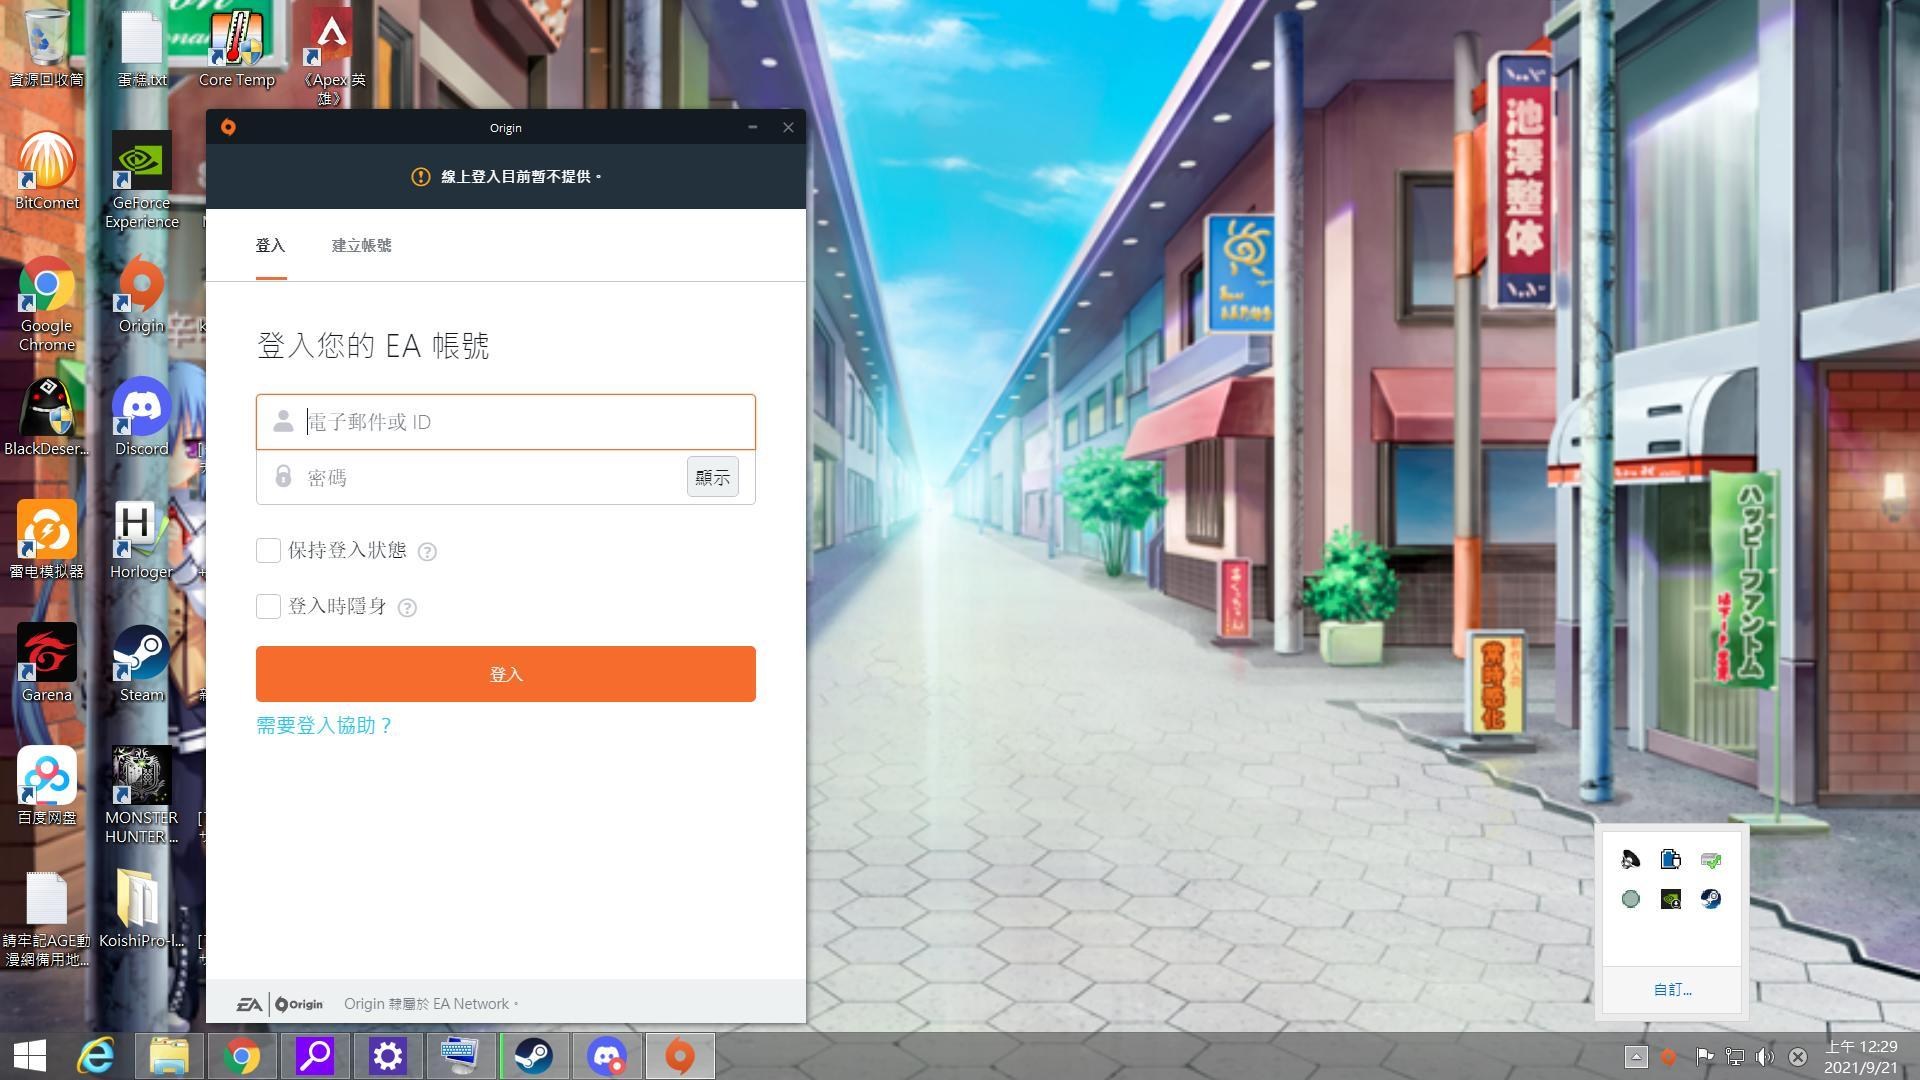This screenshot has height=1080, width=1920.
Task: Open the network status tray icon
Action: tap(1735, 1056)
